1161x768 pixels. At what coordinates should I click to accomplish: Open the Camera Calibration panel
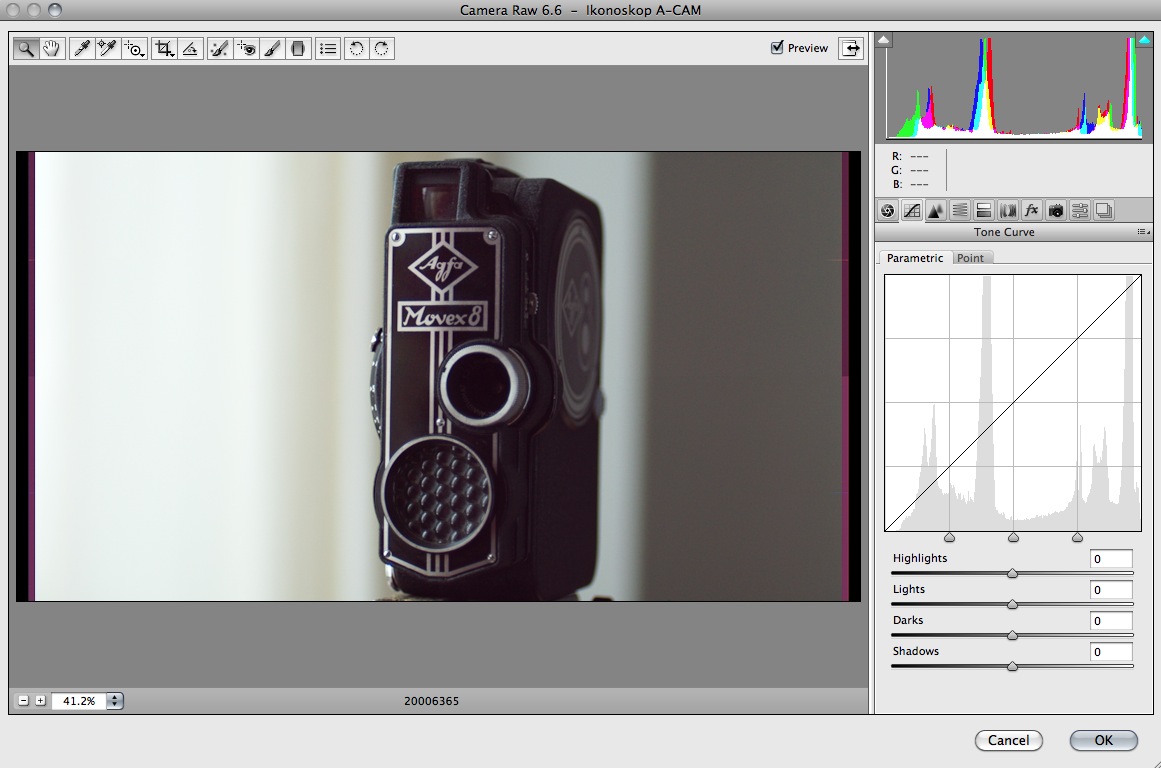click(x=1056, y=211)
